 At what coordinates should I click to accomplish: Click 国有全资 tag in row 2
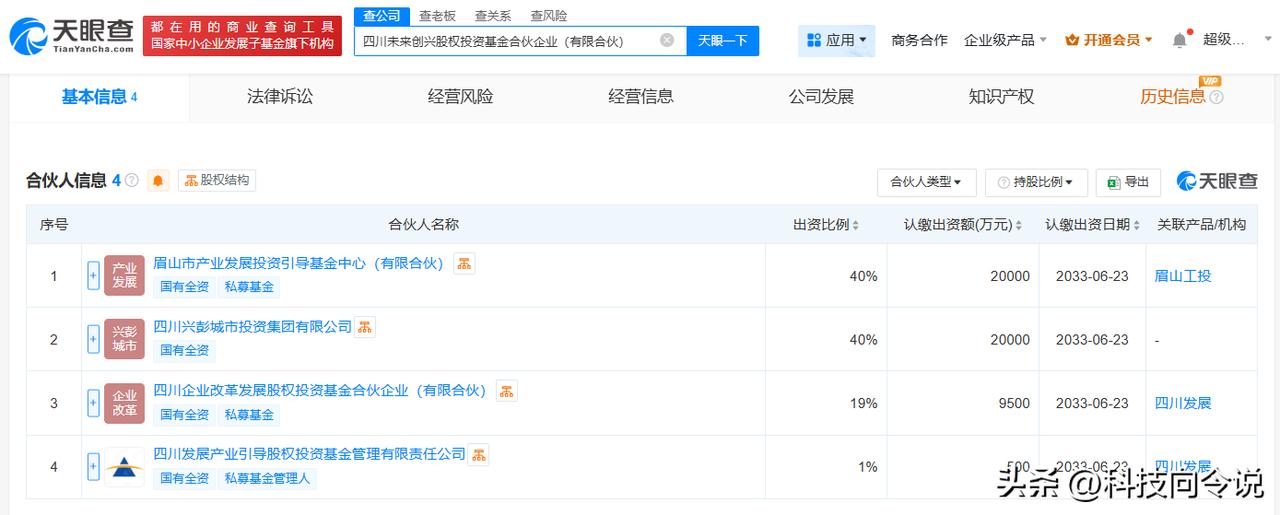pyautogui.click(x=185, y=350)
